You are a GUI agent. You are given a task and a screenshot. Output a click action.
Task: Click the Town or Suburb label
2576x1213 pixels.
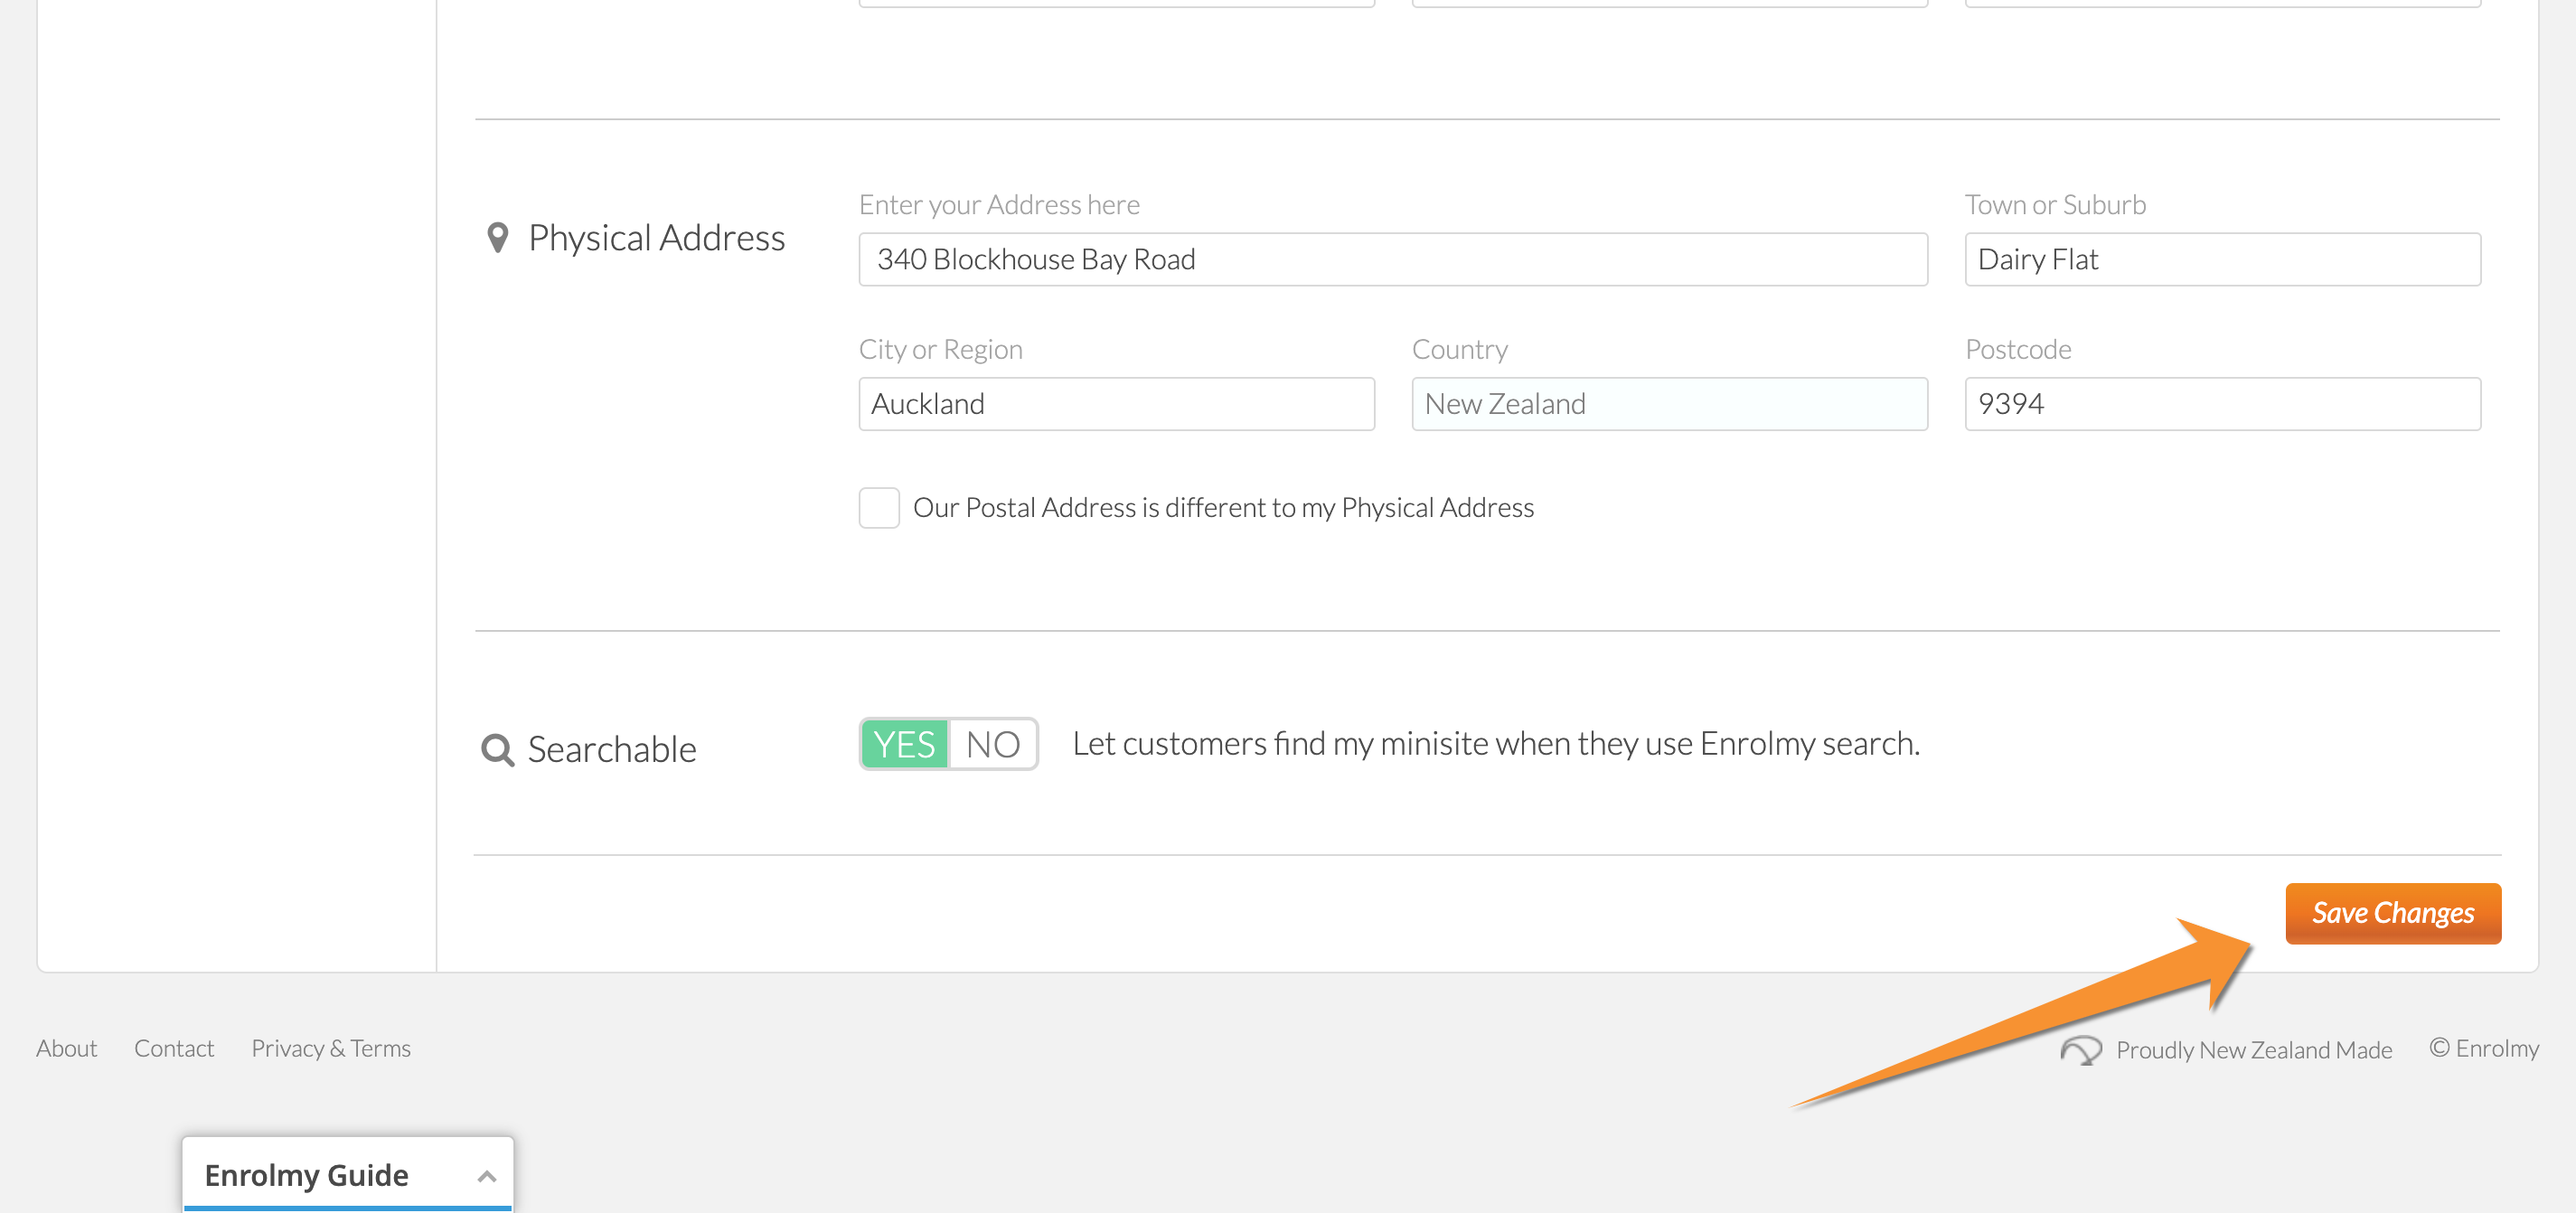2055,205
